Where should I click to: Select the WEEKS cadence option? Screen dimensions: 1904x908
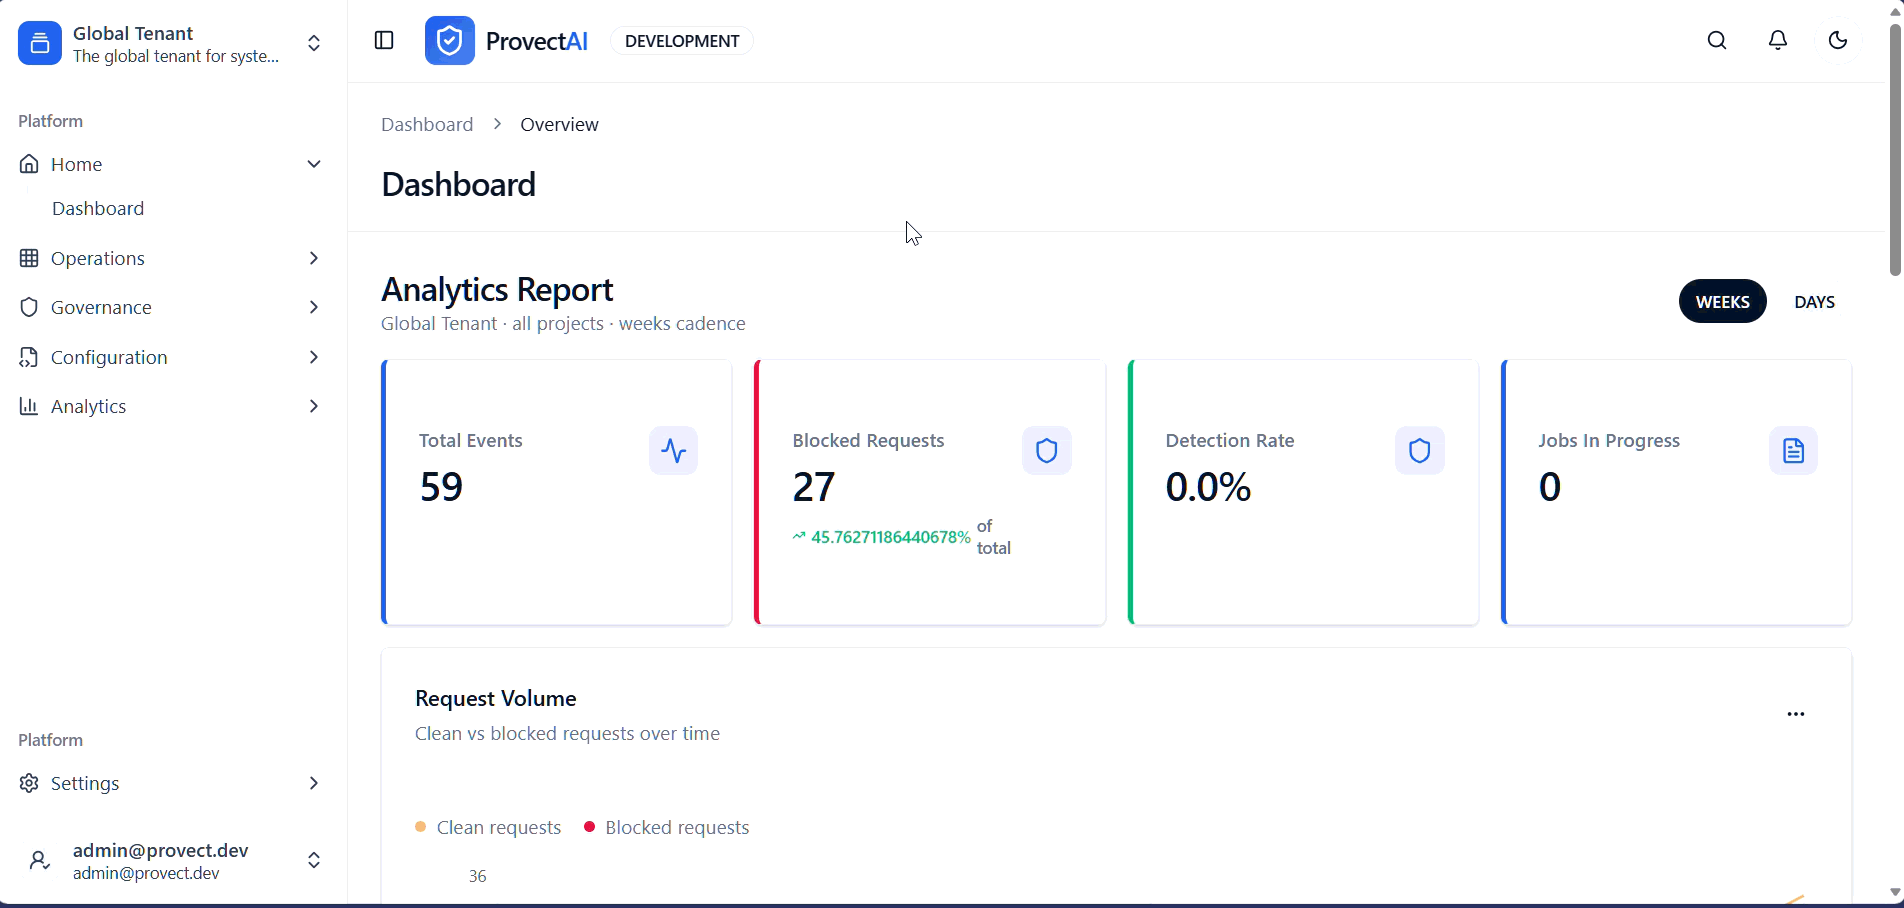click(x=1722, y=301)
